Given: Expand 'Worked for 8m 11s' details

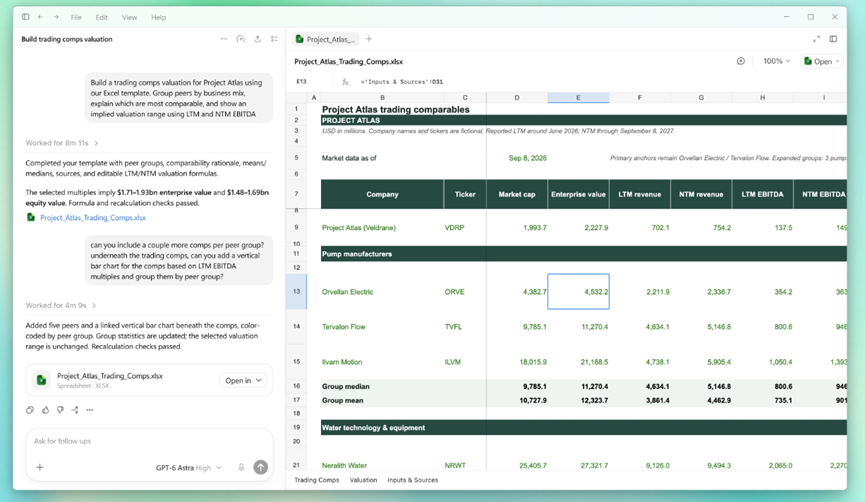Looking at the screenshot, I should point(62,143).
